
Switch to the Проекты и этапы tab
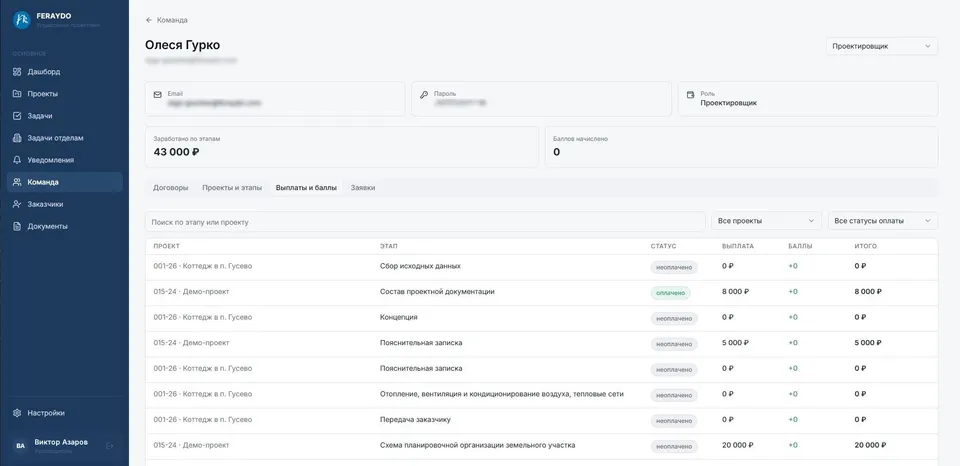(232, 188)
